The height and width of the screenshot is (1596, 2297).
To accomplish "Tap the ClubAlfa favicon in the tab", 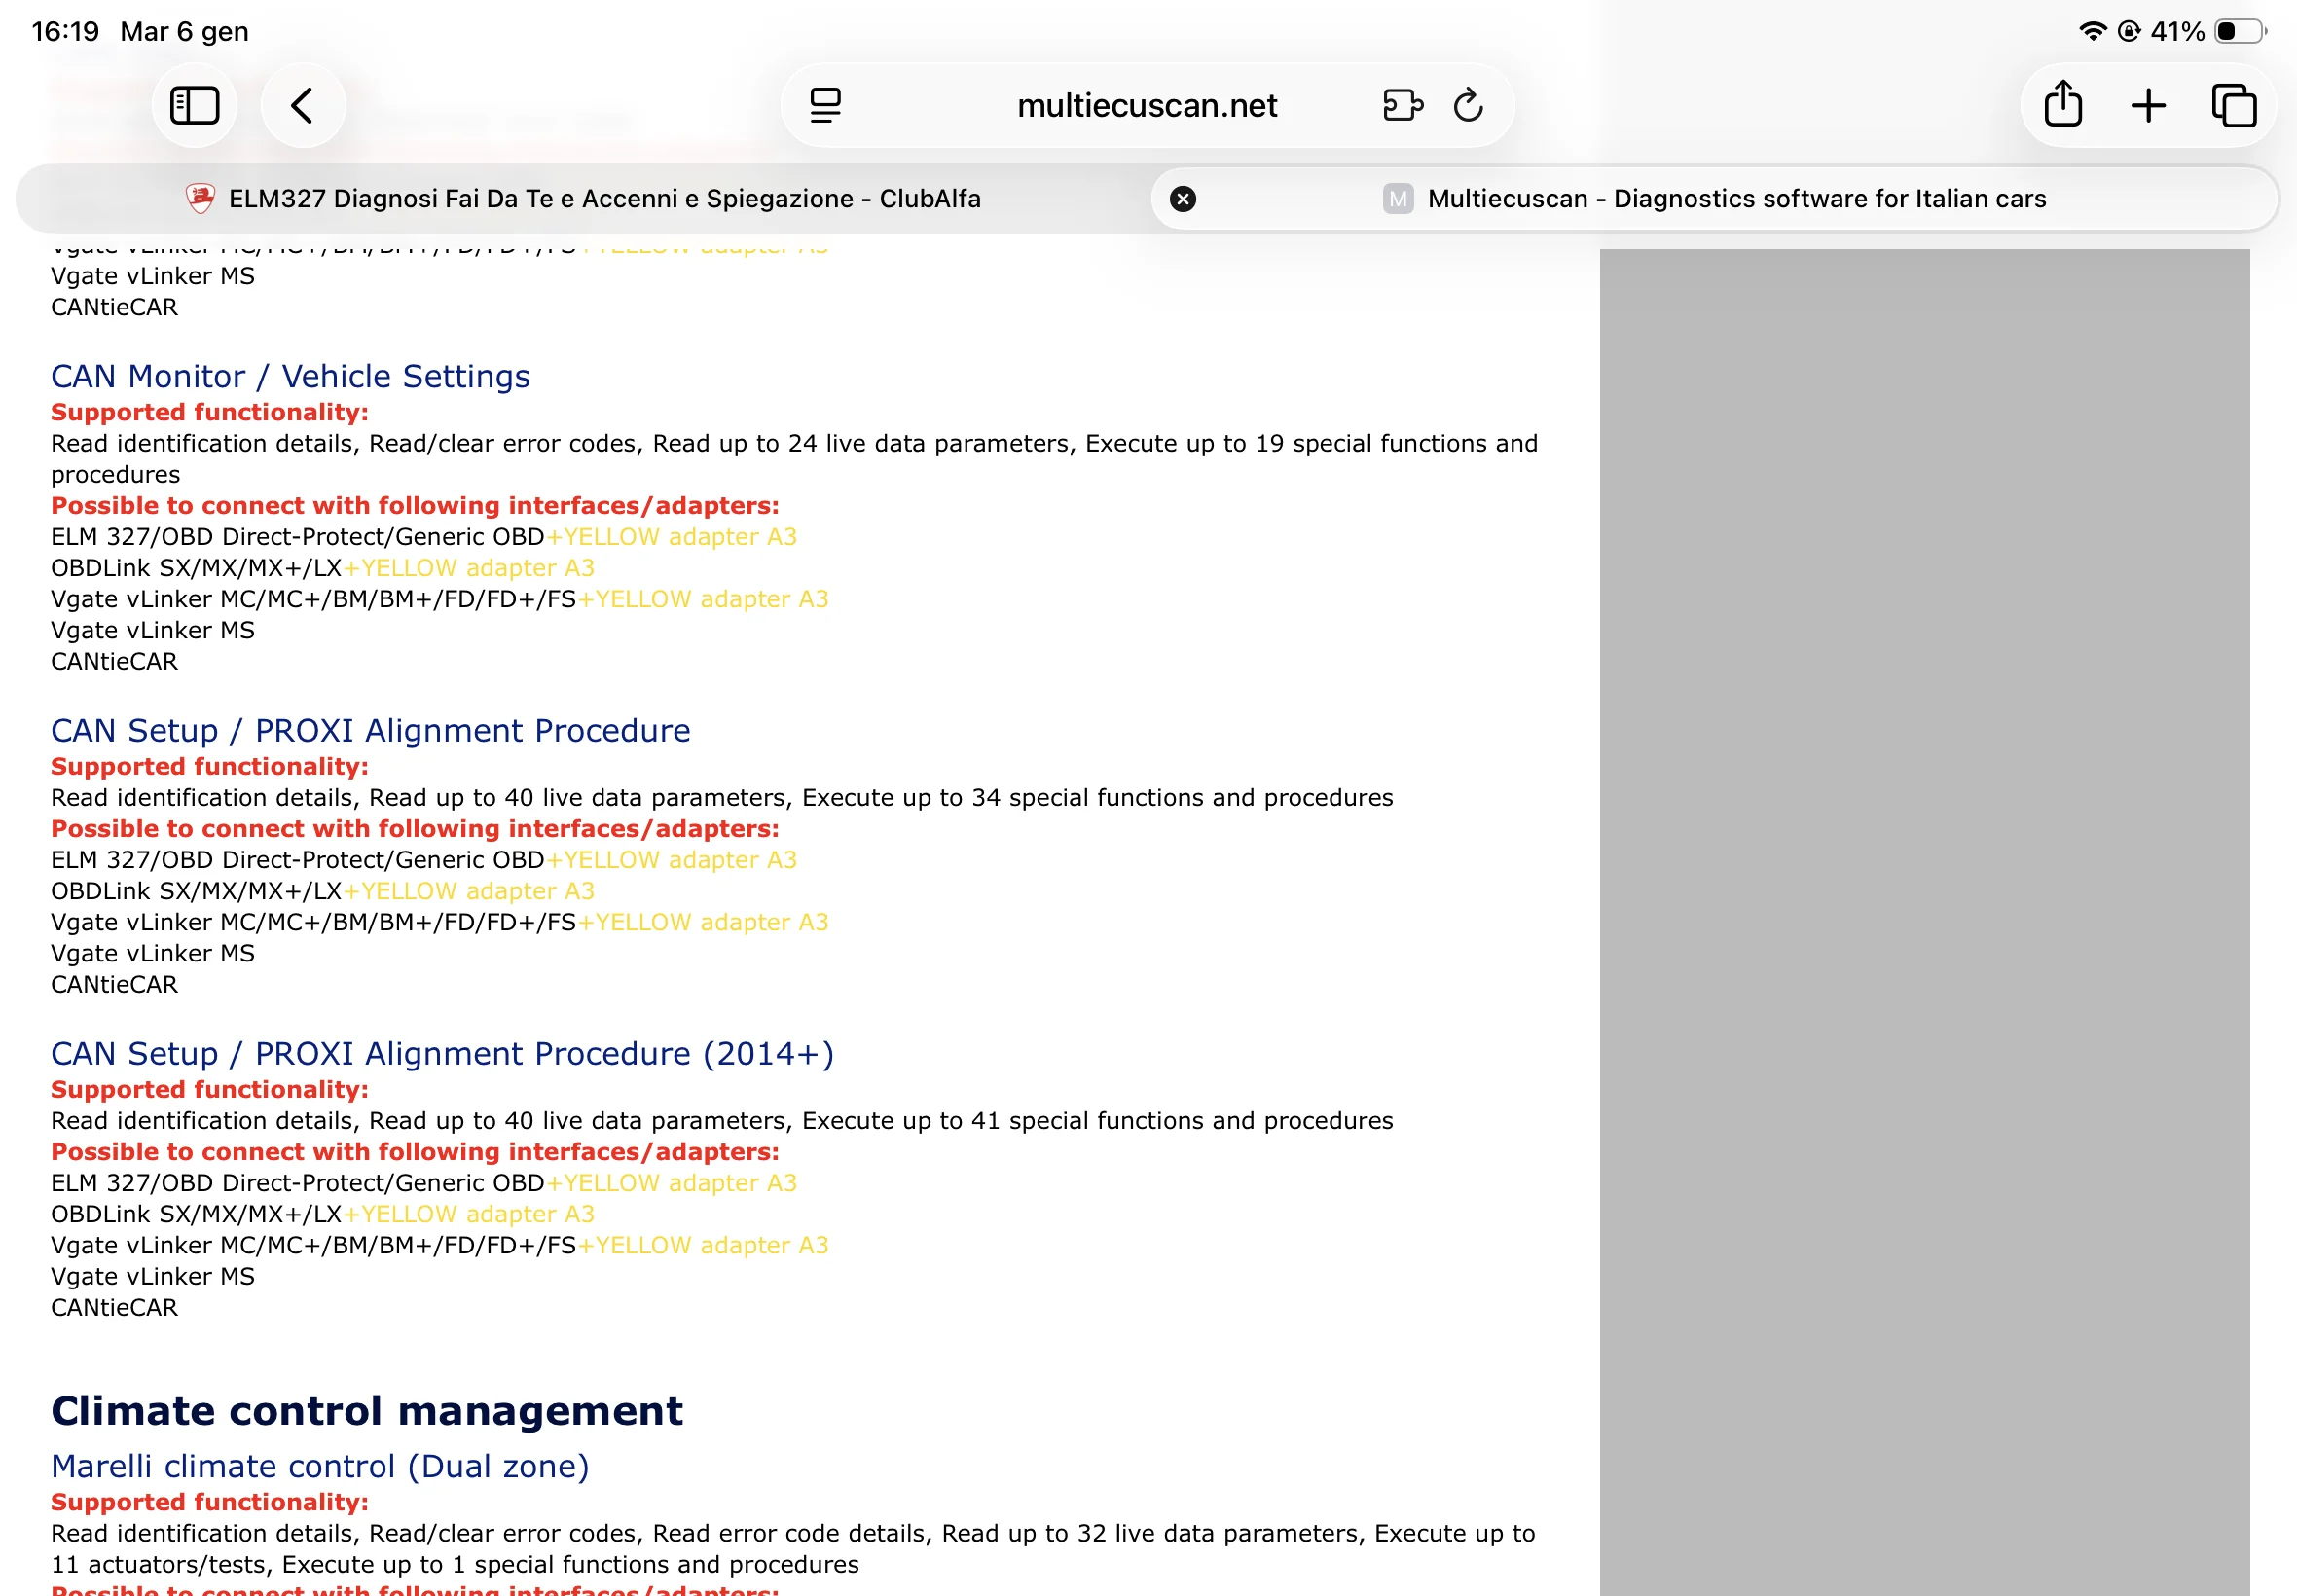I will tap(200, 199).
